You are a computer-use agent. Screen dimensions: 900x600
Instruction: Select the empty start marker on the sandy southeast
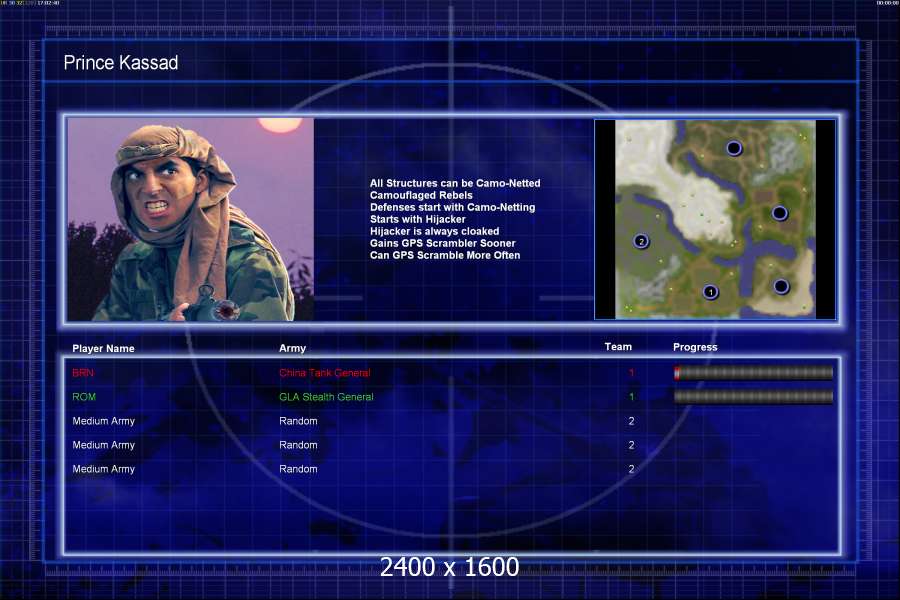pyautogui.click(x=781, y=286)
